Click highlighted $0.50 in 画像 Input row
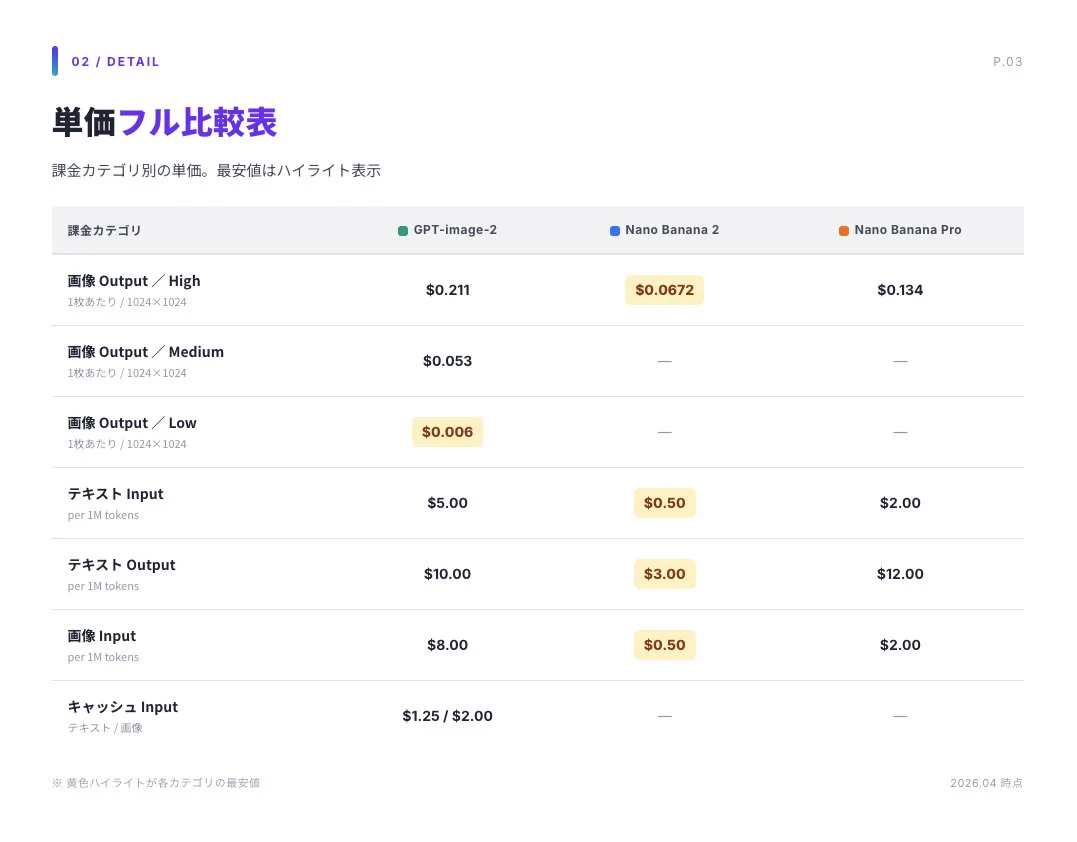This screenshot has height=842, width=1077. [664, 645]
